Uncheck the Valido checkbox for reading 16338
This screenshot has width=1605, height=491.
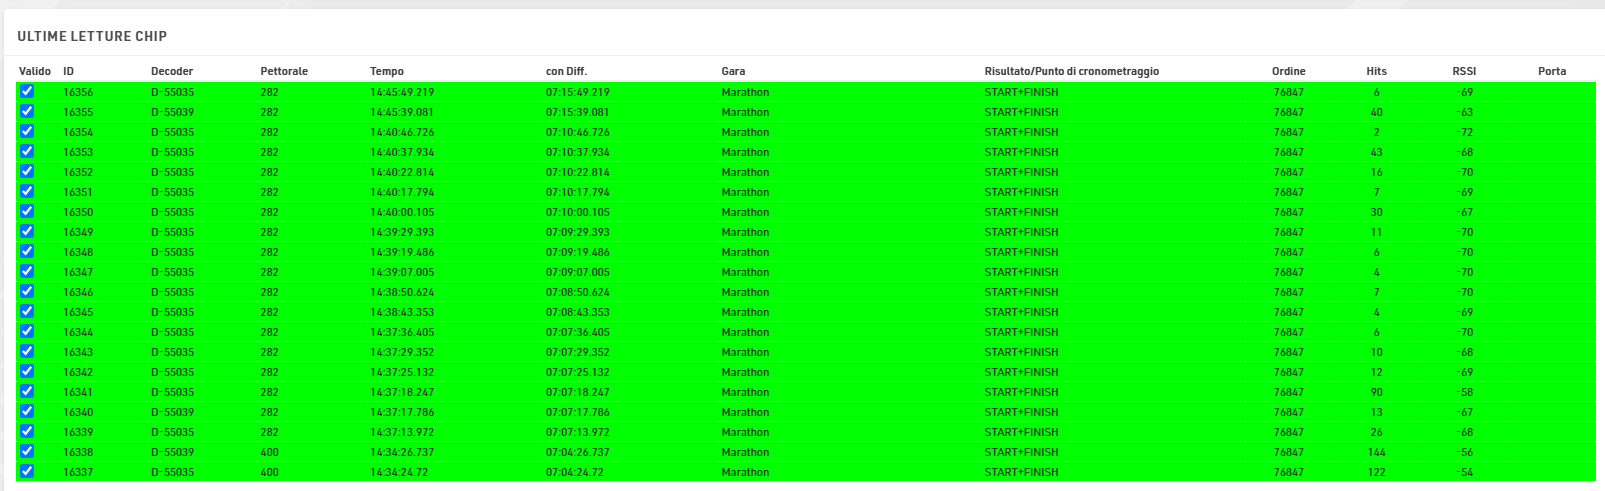click(27, 451)
